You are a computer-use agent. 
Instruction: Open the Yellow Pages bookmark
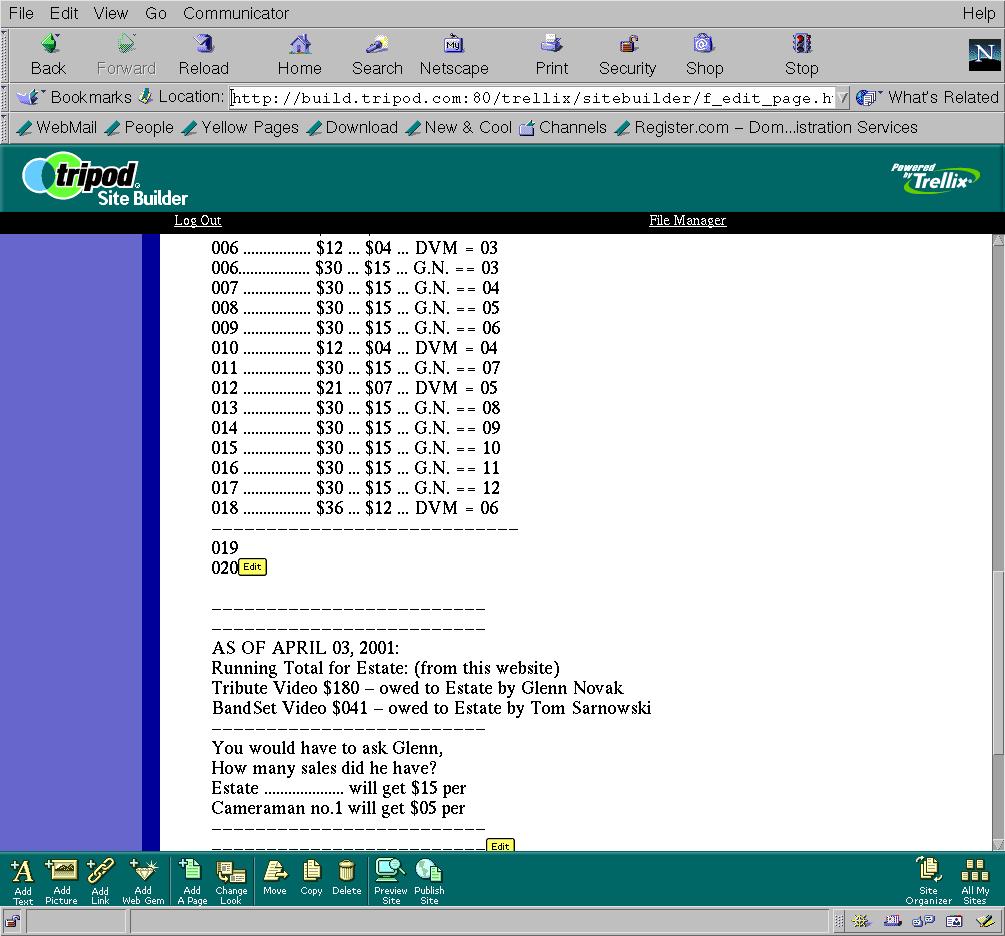pos(240,128)
